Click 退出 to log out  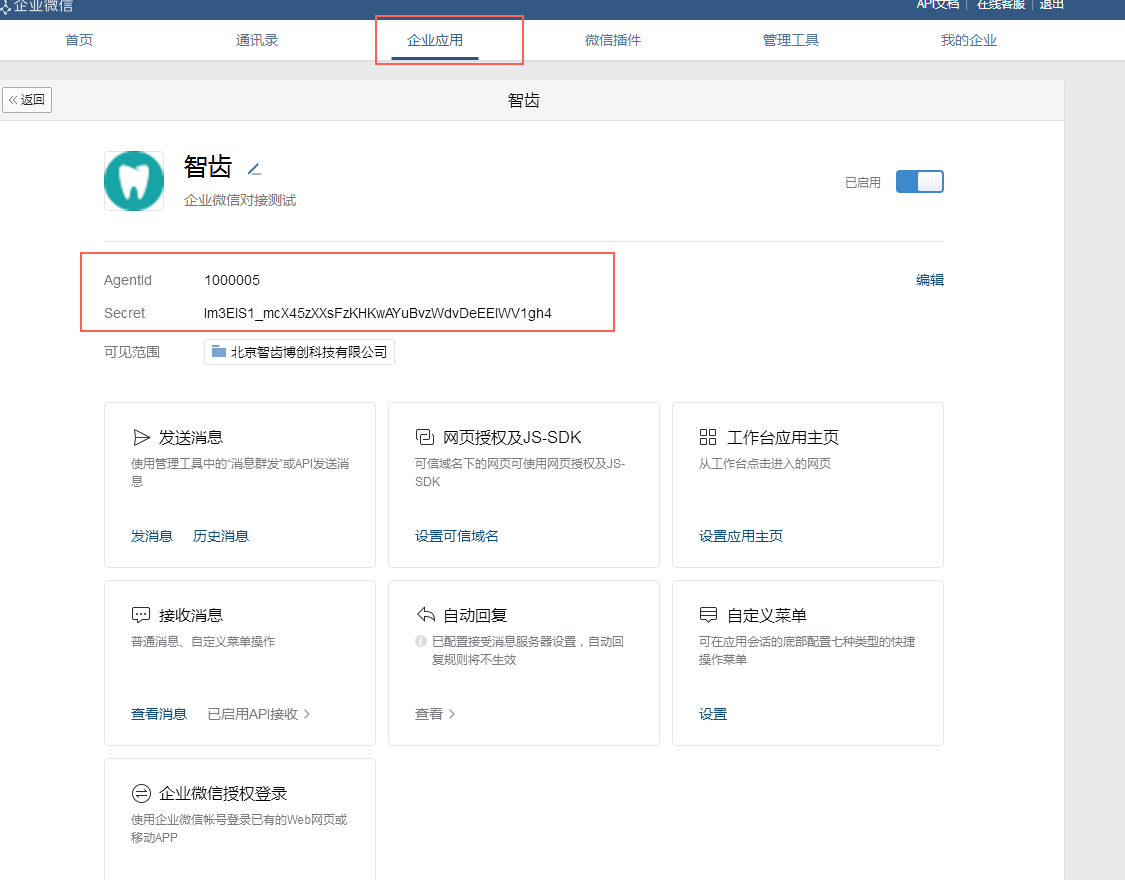click(1051, 4)
